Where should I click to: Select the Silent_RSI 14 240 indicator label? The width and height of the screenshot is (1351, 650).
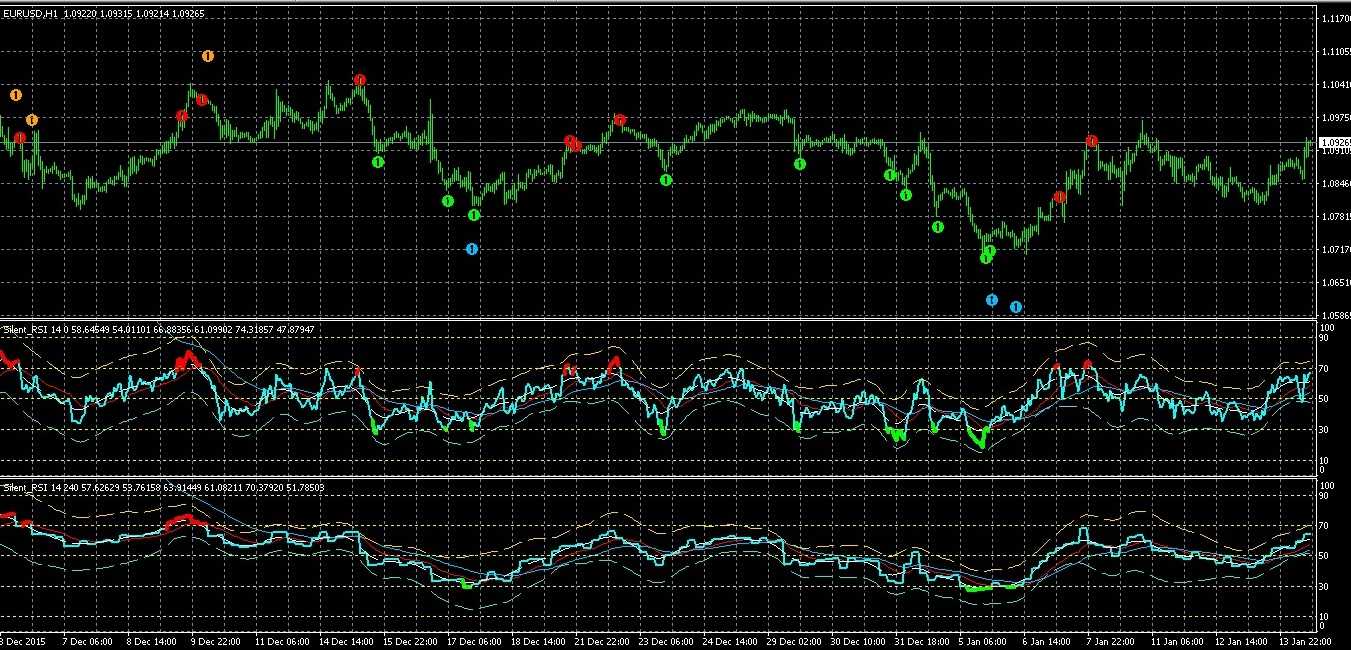42,486
